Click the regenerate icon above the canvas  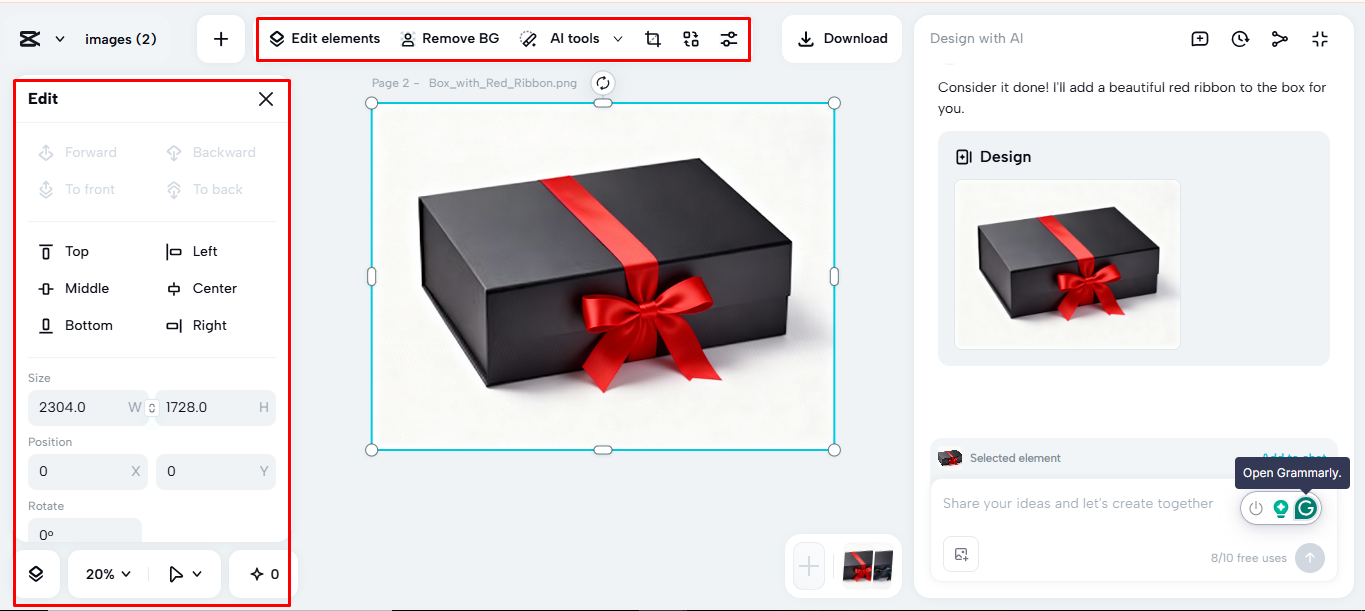pyautogui.click(x=602, y=83)
